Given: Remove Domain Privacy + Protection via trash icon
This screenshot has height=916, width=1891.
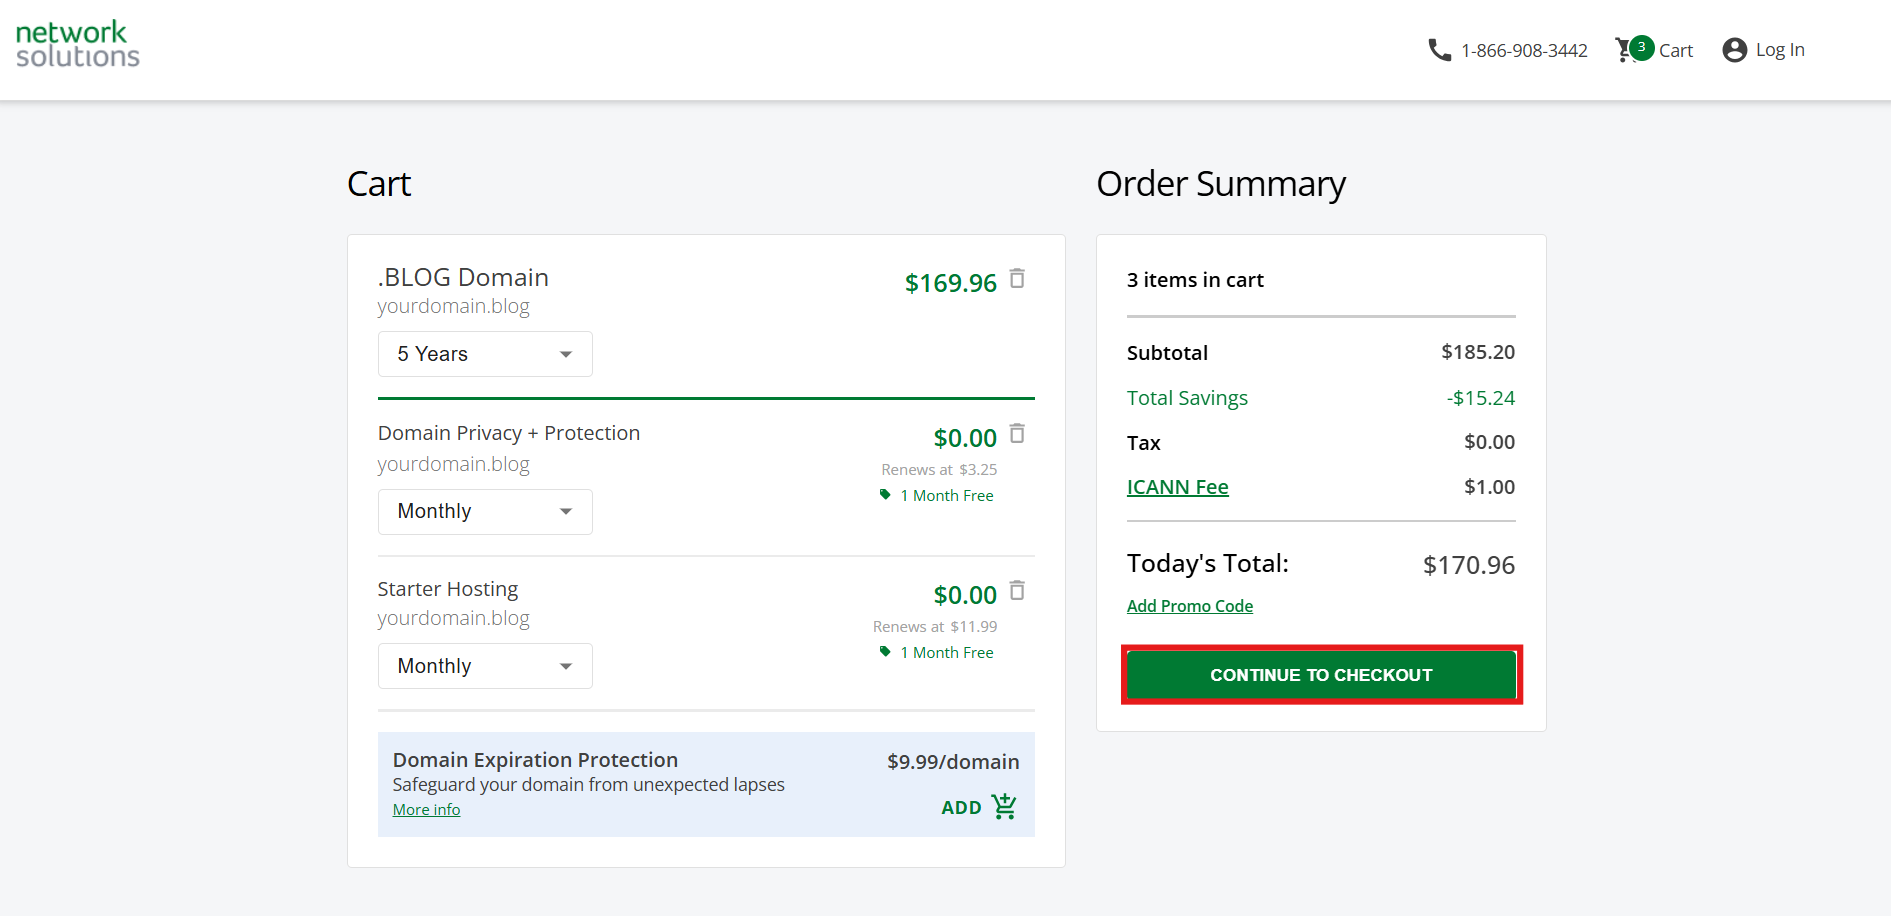Looking at the screenshot, I should click(x=1017, y=433).
